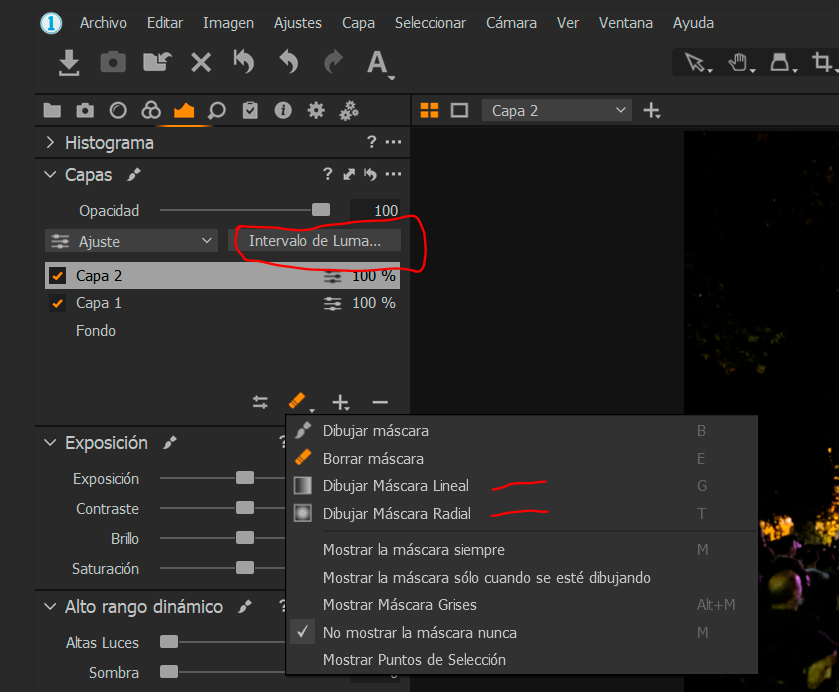Select the Fondo background layer row
Screen dimensions: 839x692
223,330
